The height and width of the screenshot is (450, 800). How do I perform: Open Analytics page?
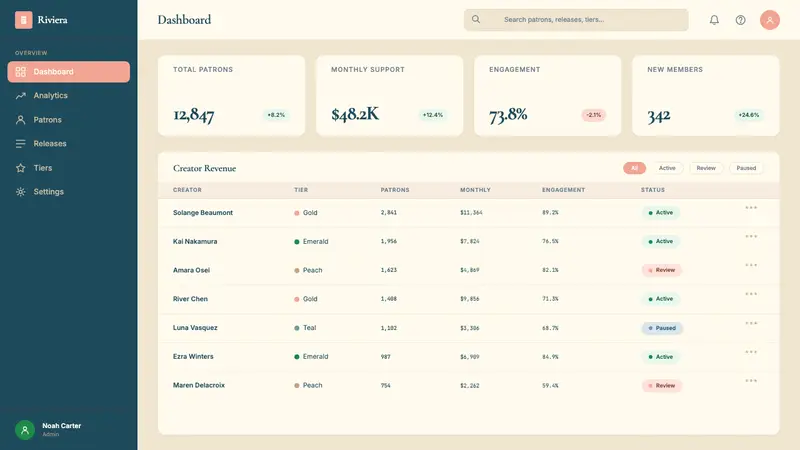[x=68, y=96]
